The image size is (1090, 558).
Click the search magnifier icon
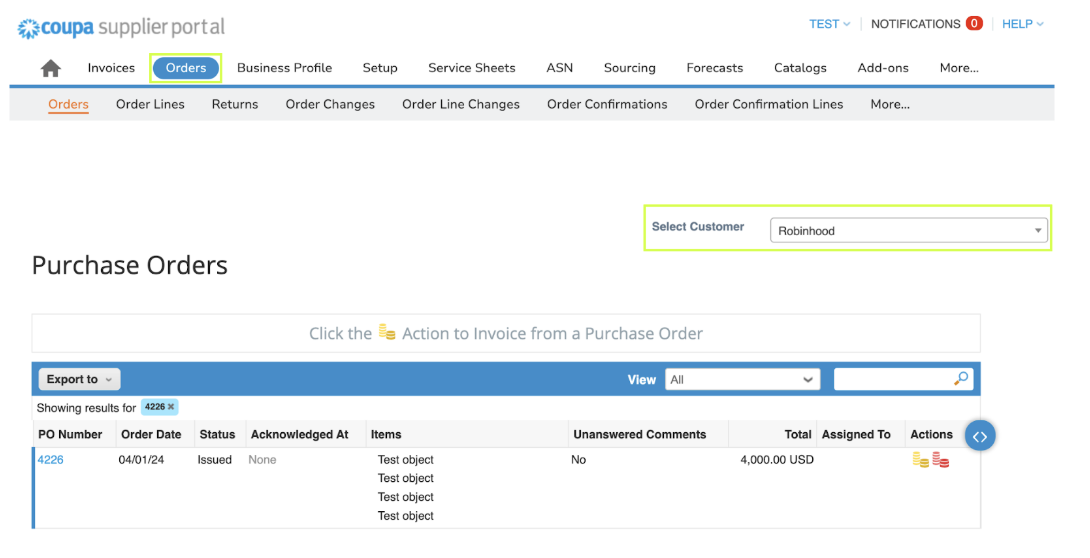coord(961,379)
